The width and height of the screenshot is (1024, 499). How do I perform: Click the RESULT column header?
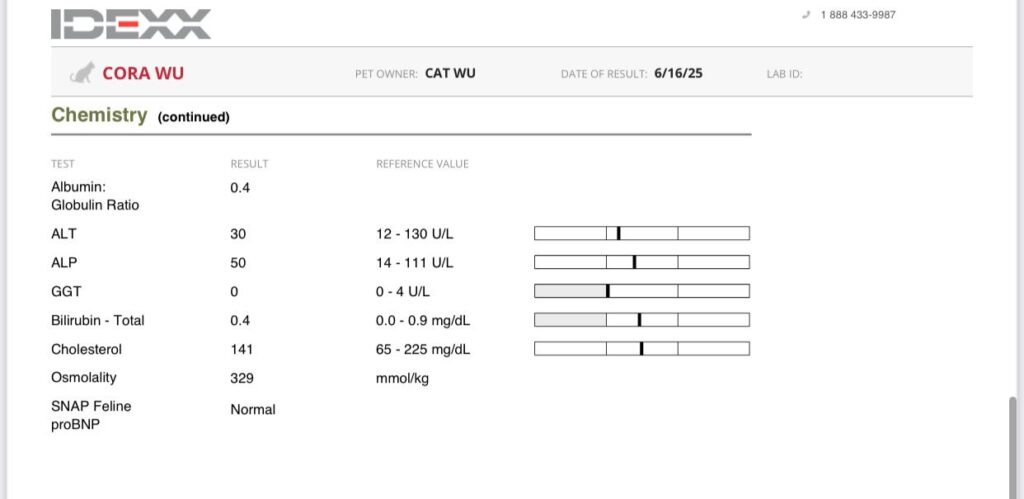[x=249, y=164]
